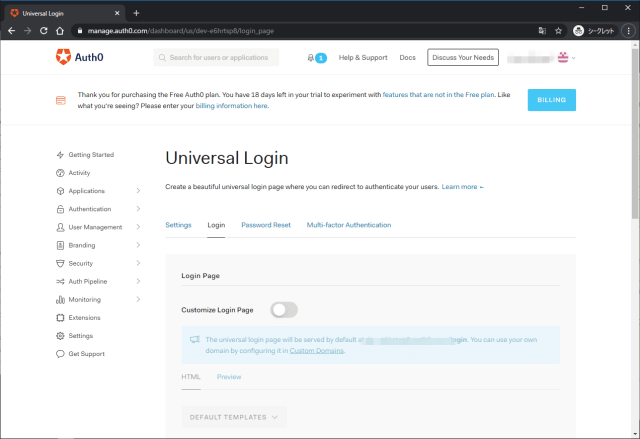The height and width of the screenshot is (439, 640).
Task: Click the browser back arrow
Action: [11, 31]
